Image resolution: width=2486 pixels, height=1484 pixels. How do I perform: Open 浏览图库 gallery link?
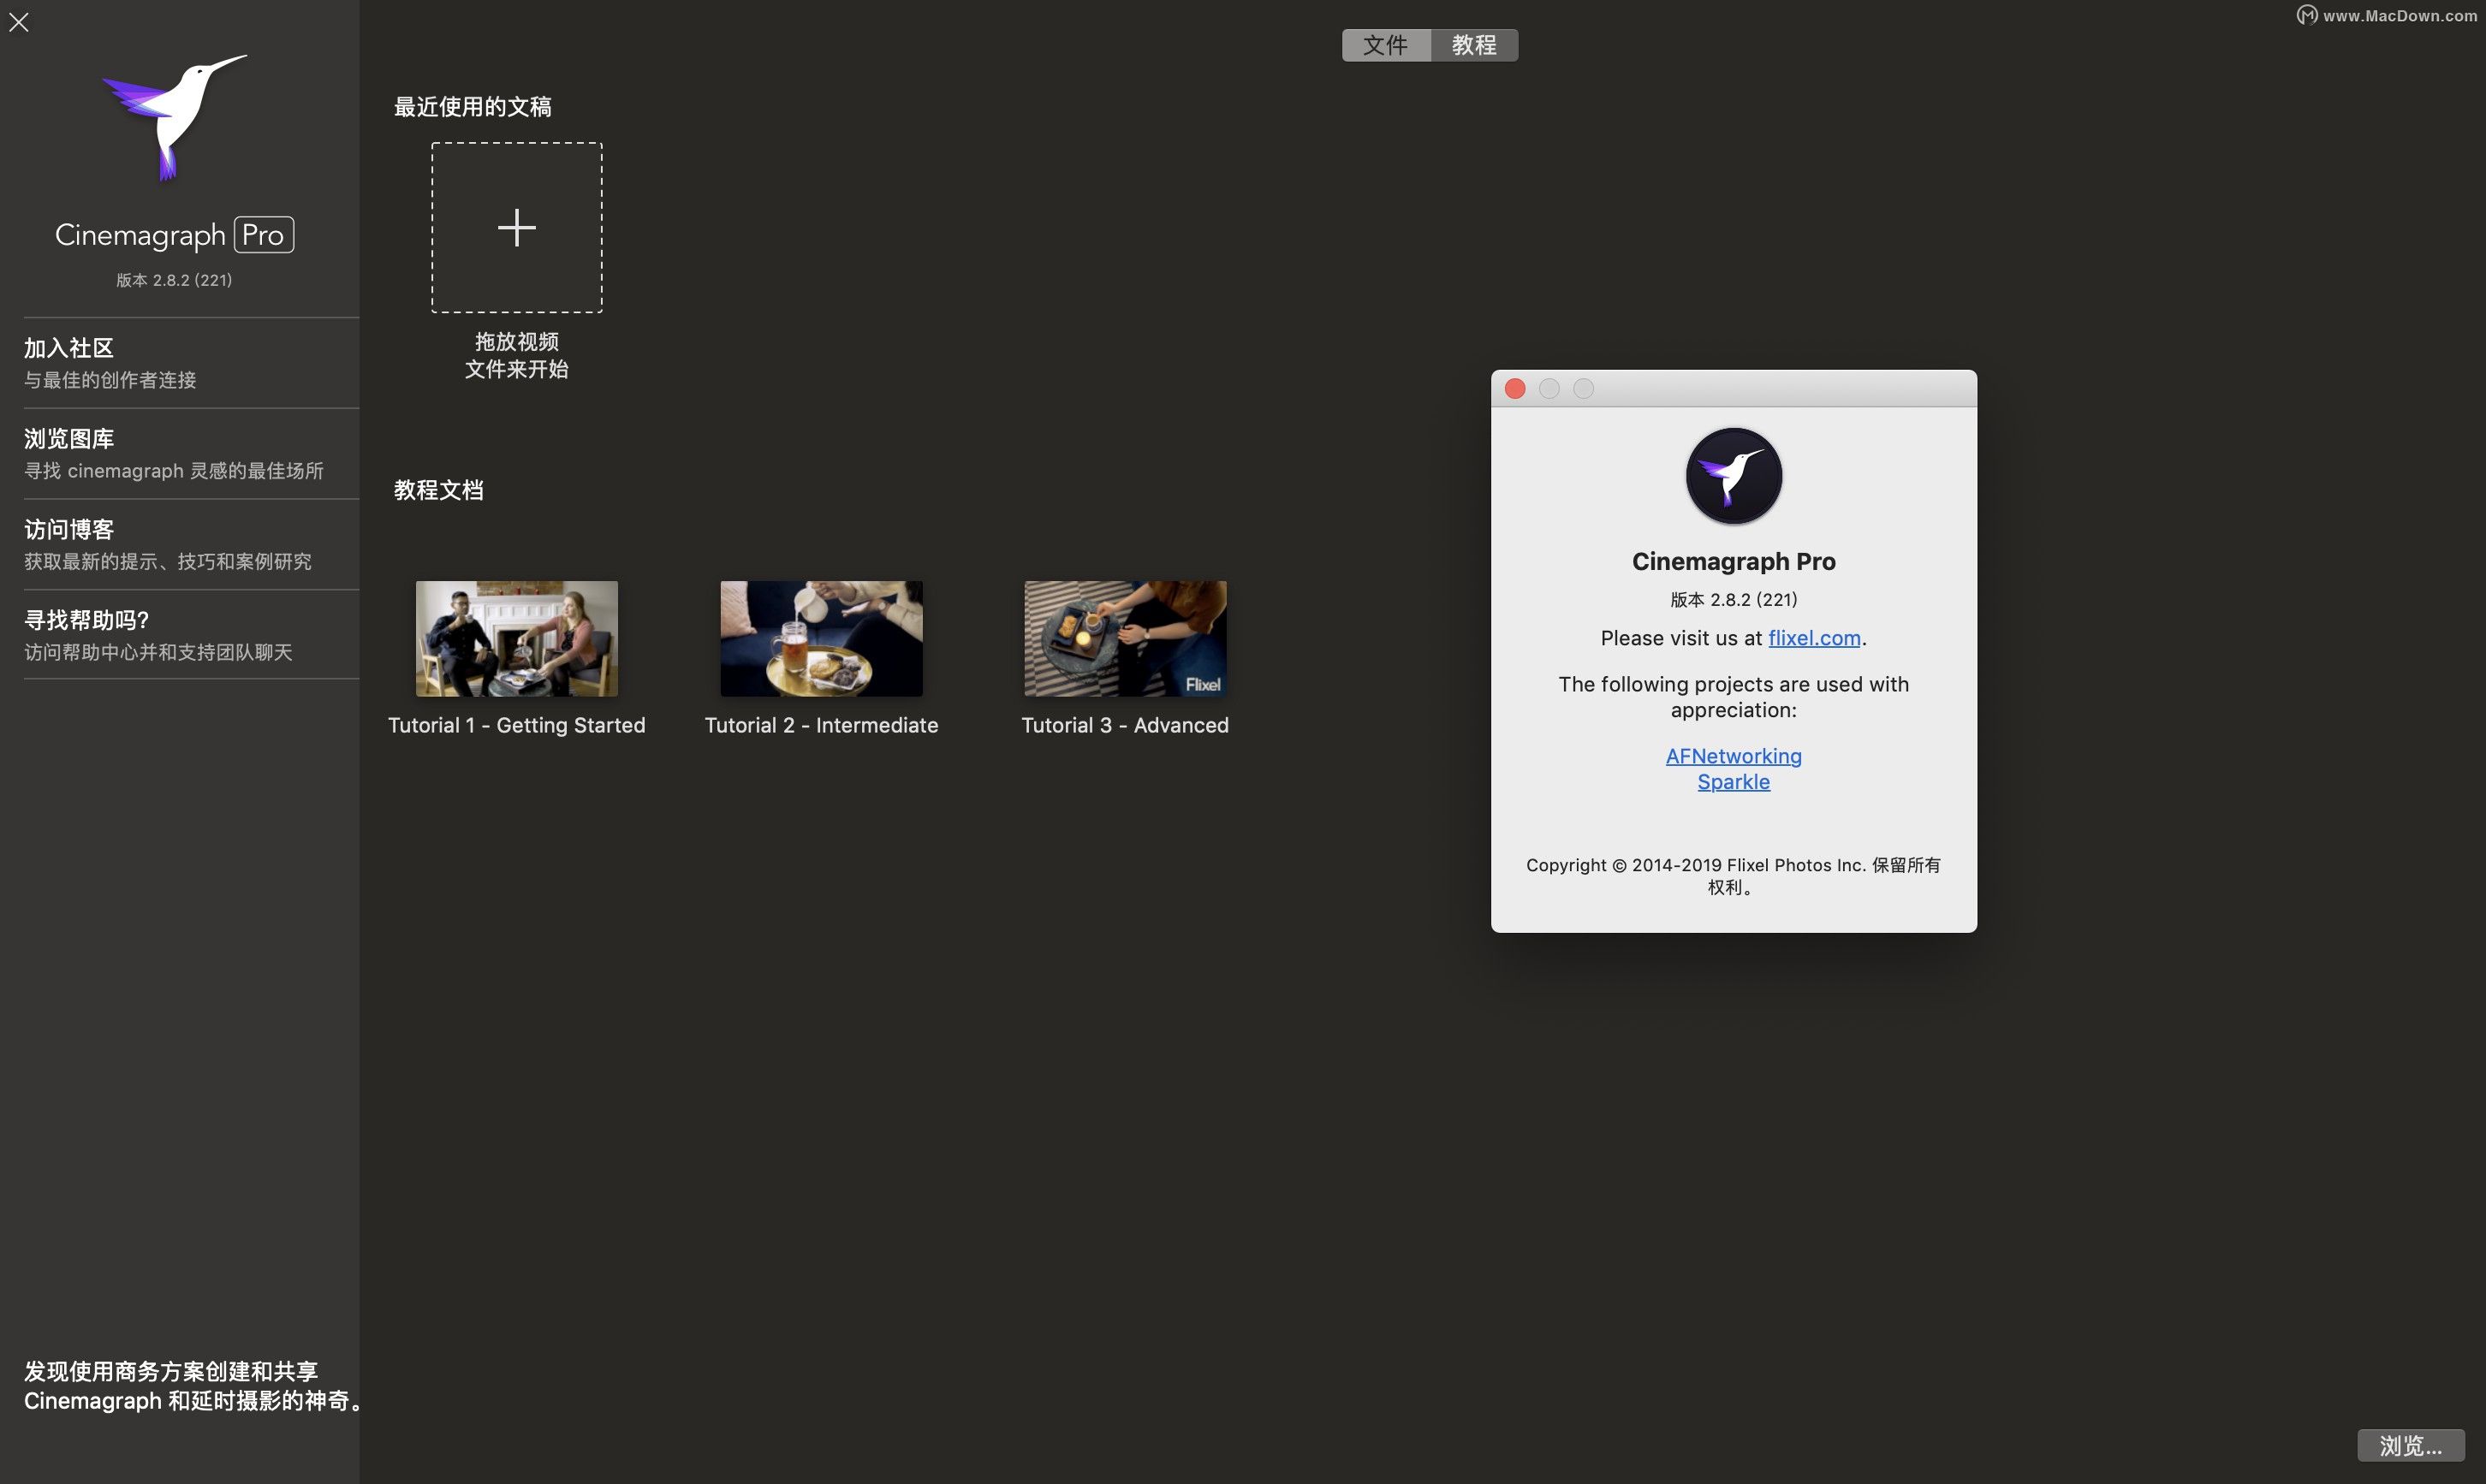point(69,439)
